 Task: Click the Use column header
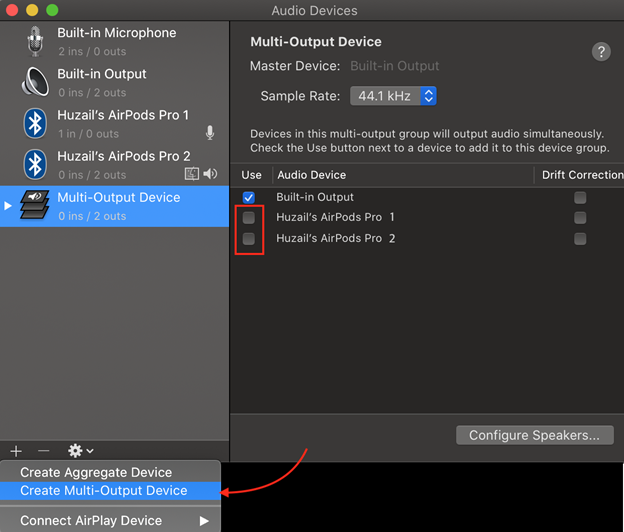252,175
